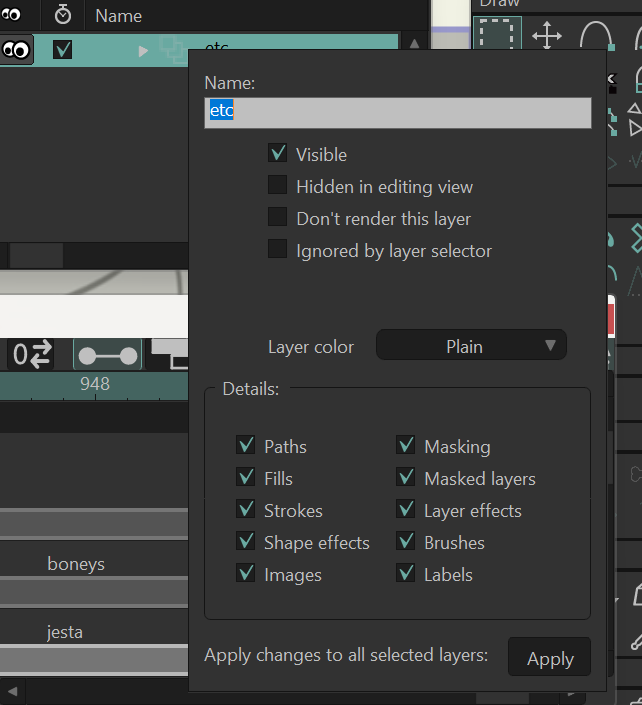
Task: Pick the Add Point arc tool
Action: click(x=597, y=35)
